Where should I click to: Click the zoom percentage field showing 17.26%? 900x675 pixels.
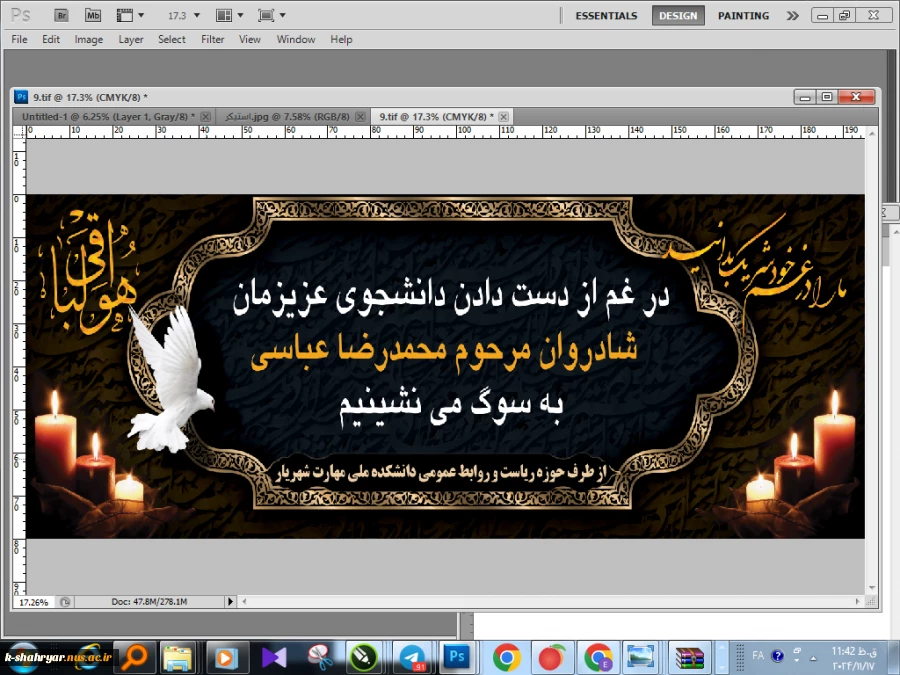pos(35,602)
